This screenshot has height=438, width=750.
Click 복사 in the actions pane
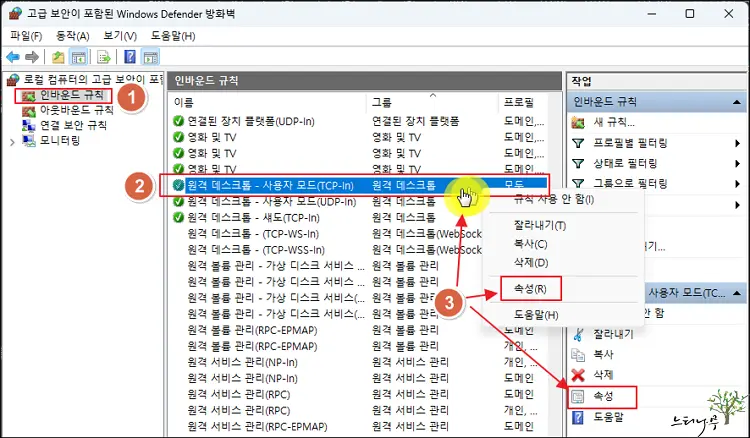tap(604, 354)
